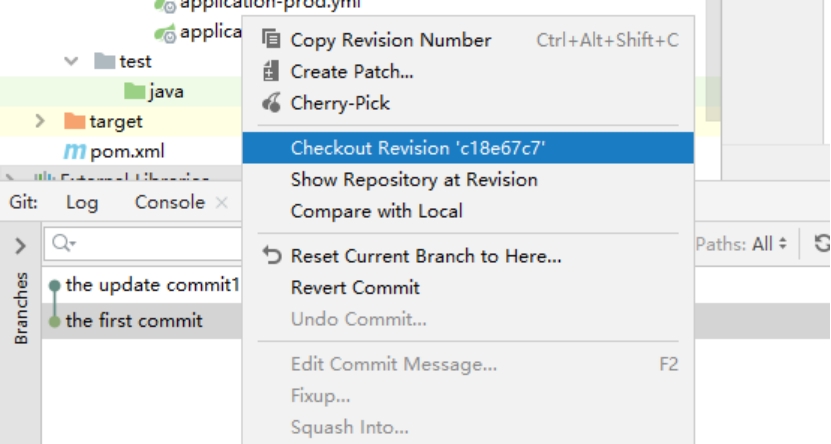Collapse the test folder
Viewport: 831px width, 444px height.
click(x=71, y=61)
